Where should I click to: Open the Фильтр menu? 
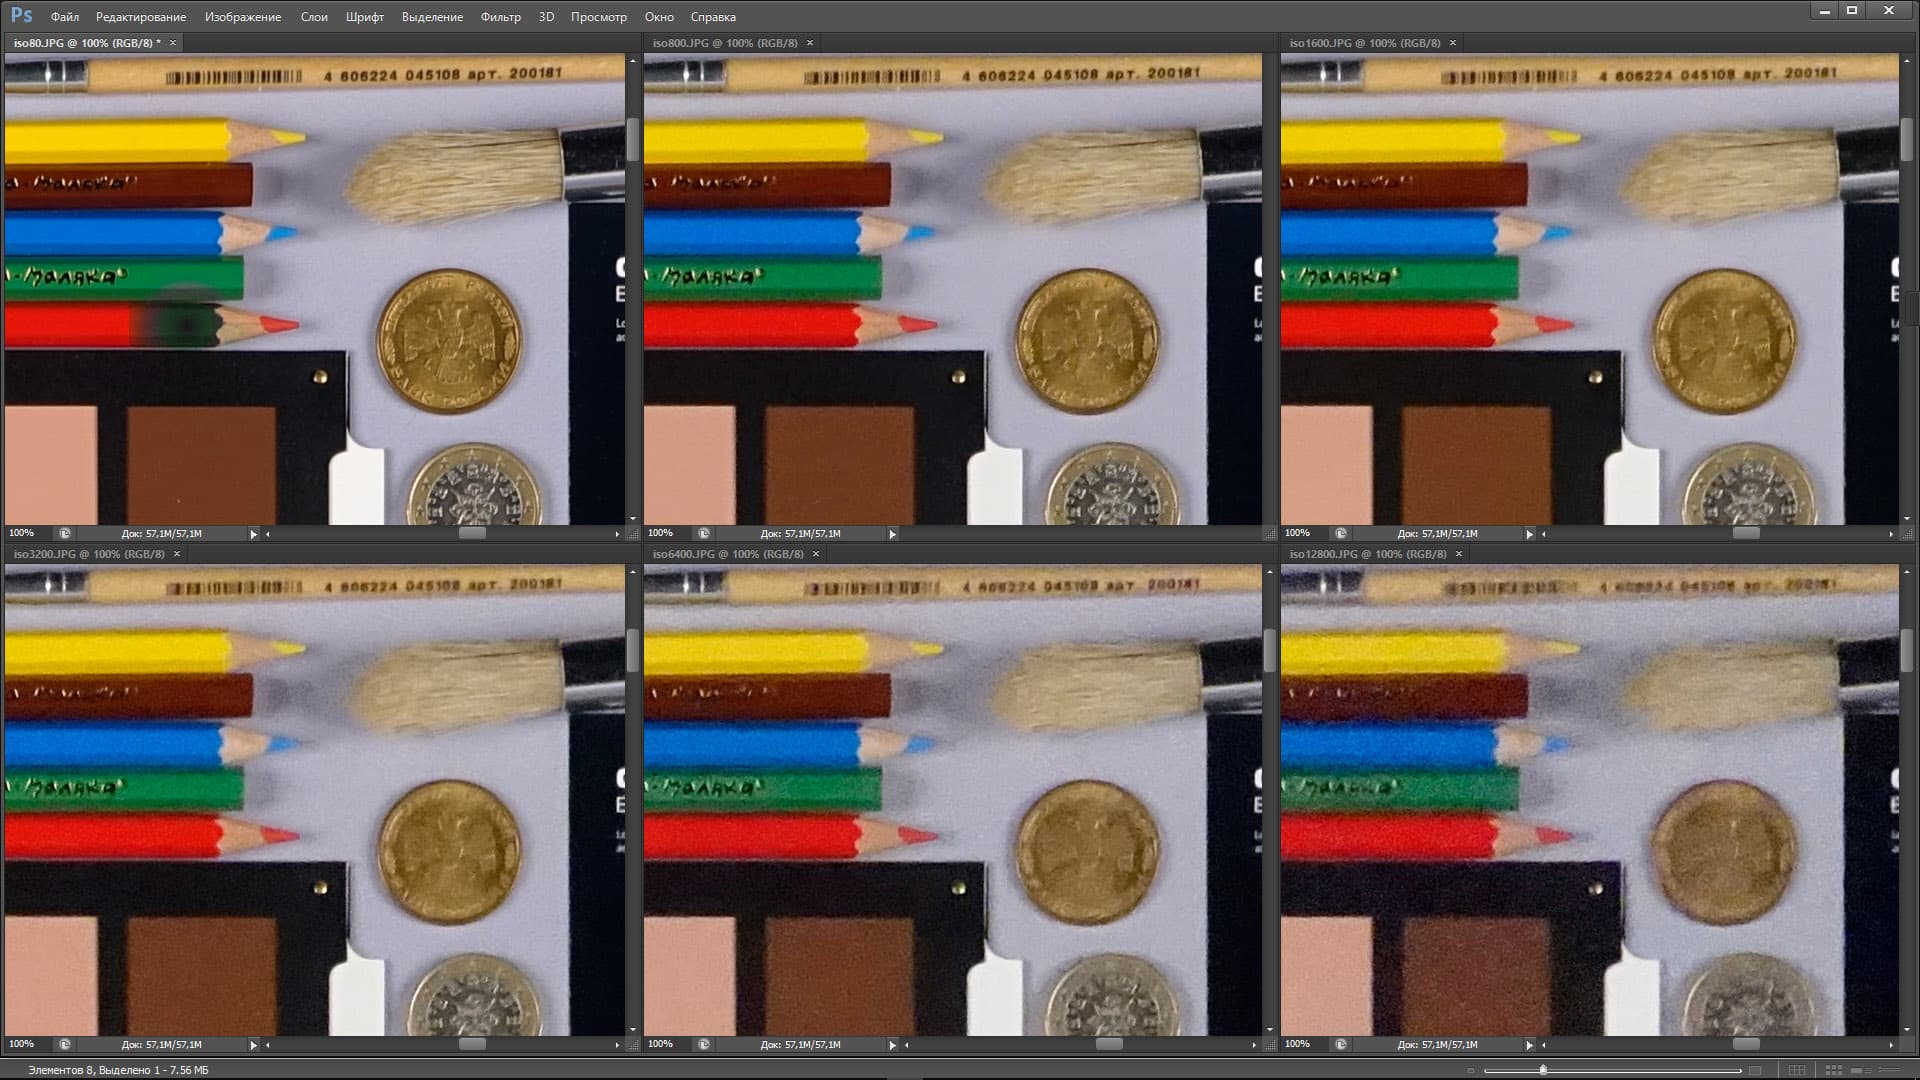coord(500,17)
